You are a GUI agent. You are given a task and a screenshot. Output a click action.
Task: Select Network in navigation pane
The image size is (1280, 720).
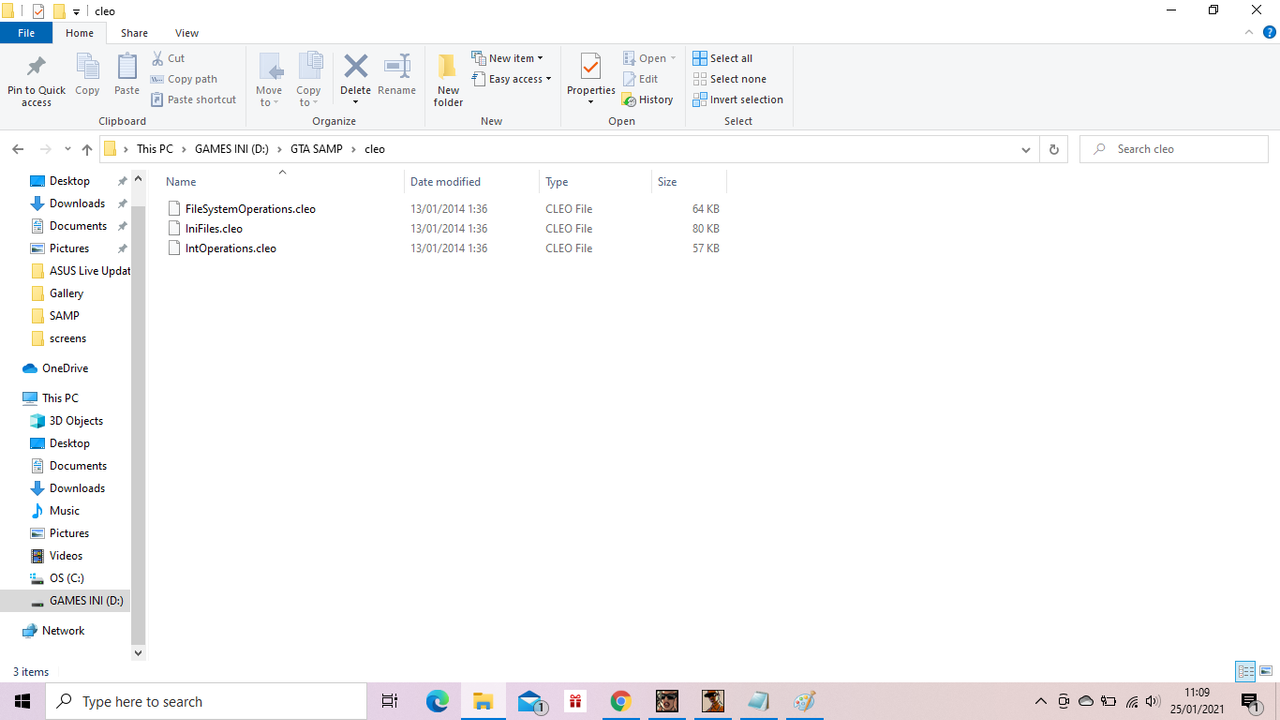click(54, 631)
